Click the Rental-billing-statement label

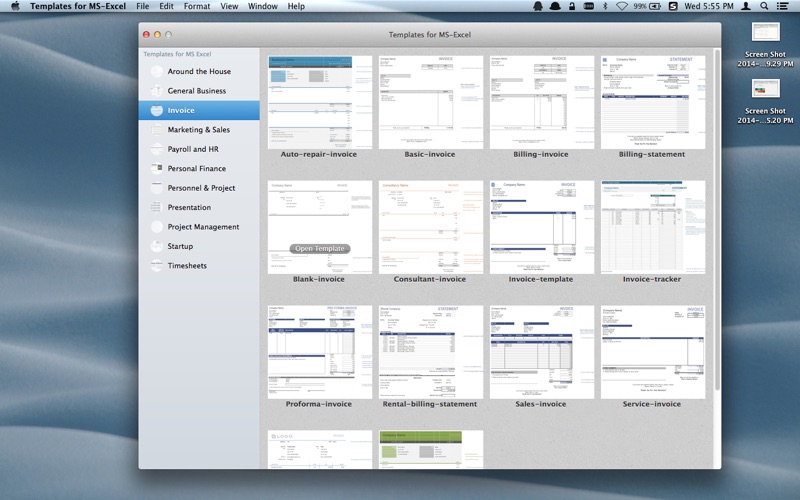[x=430, y=404]
